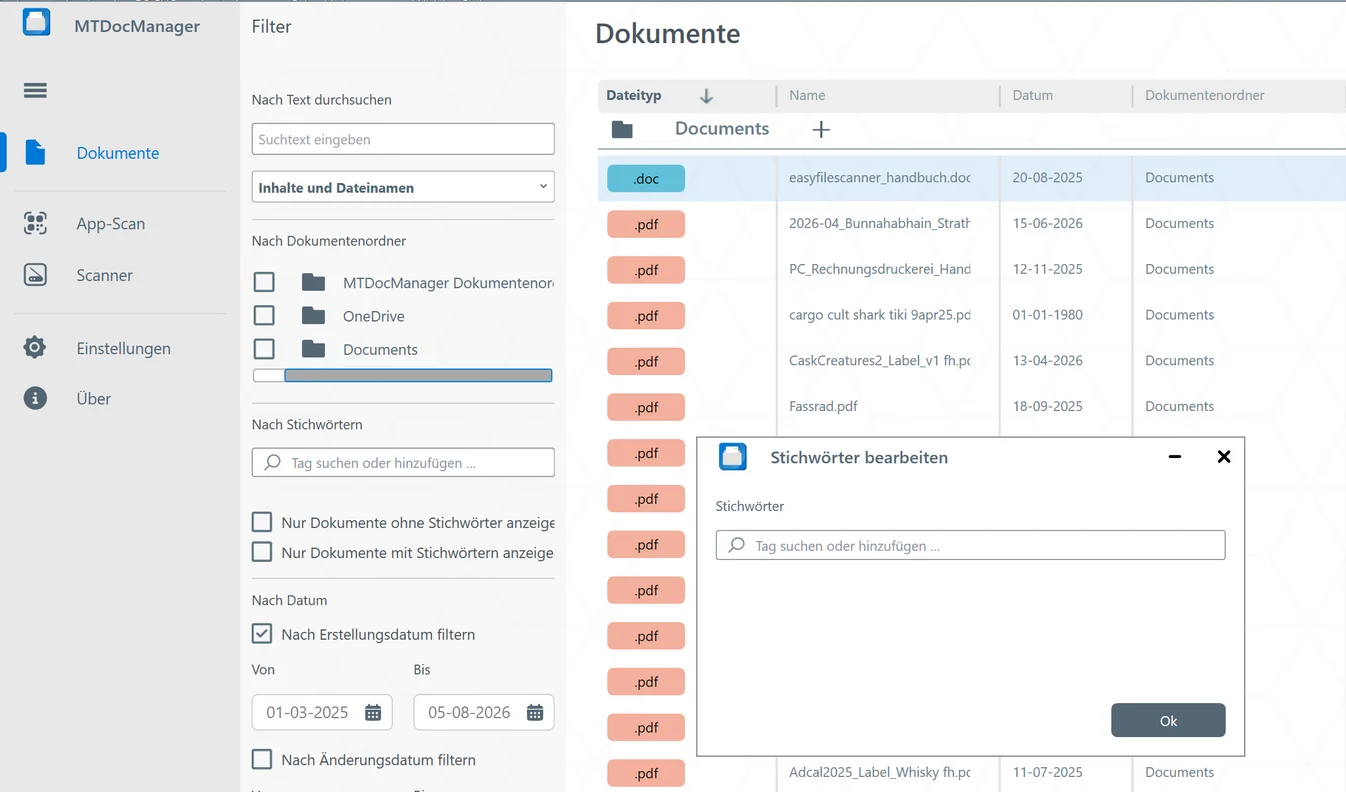Enable Nach Änderungsdatum filtern
Image resolution: width=1346 pixels, height=792 pixels.
[262, 760]
